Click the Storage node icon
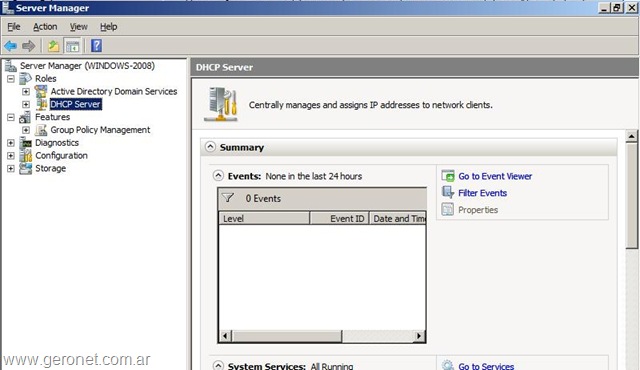This screenshot has width=640, height=370. 26,168
